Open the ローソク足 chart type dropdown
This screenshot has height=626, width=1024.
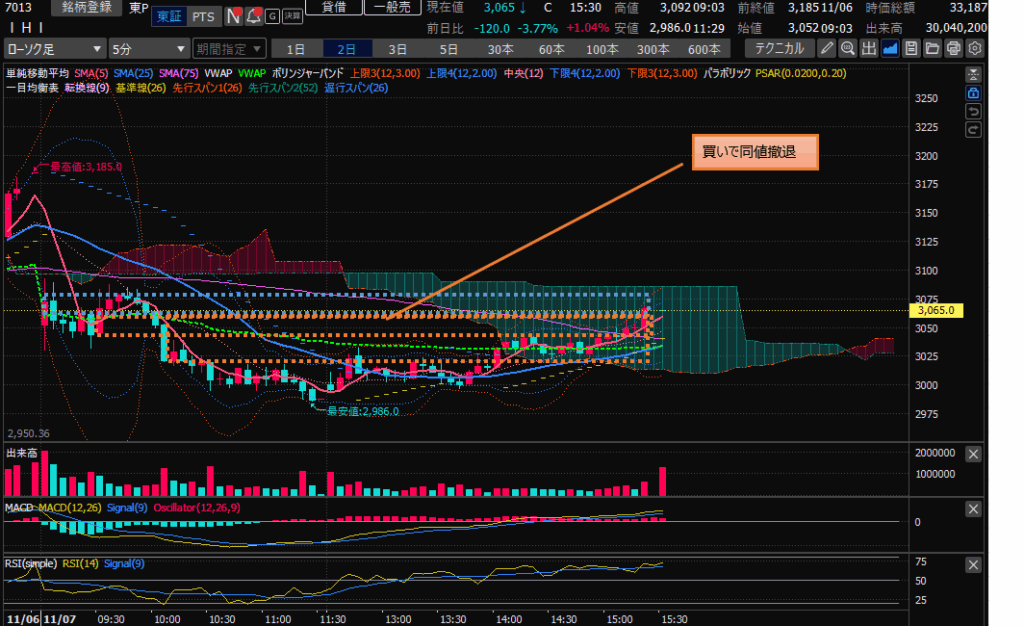tap(54, 49)
